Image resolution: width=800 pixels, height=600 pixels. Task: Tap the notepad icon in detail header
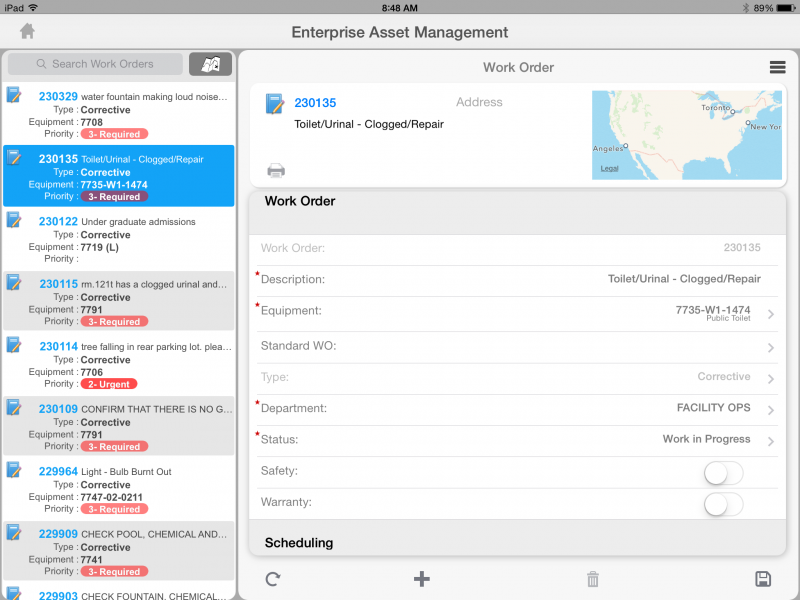[x=274, y=104]
